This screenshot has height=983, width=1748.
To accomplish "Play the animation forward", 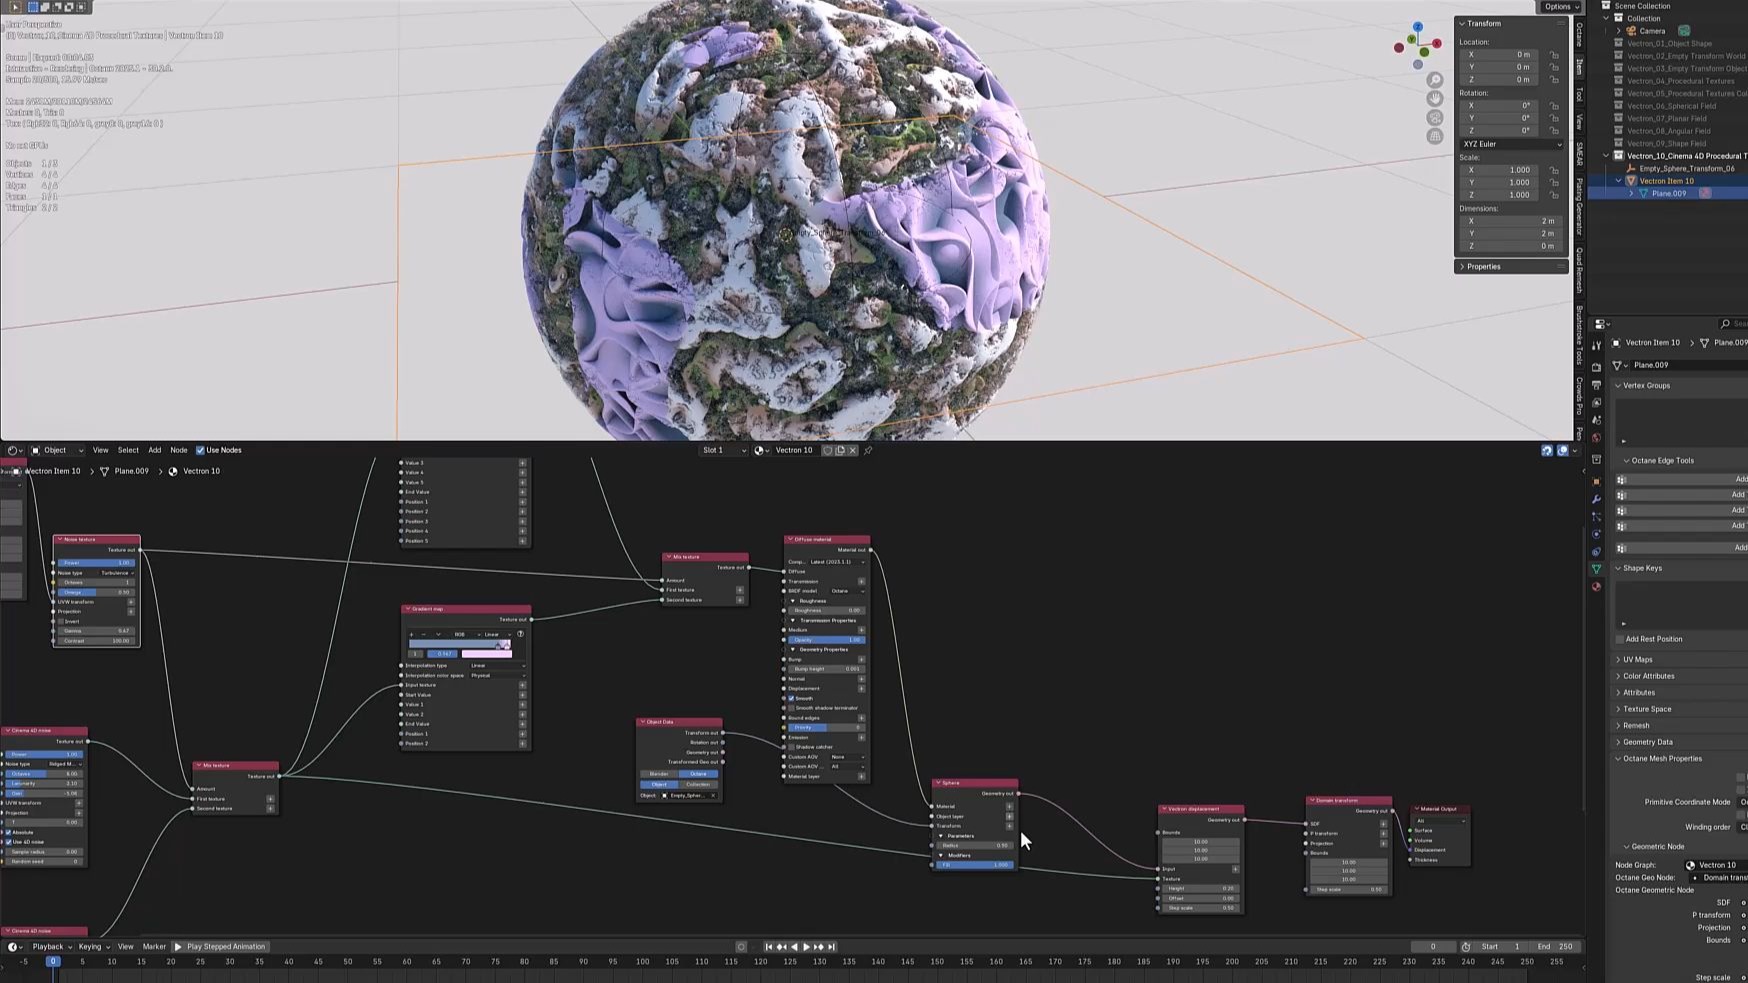I will click(806, 947).
